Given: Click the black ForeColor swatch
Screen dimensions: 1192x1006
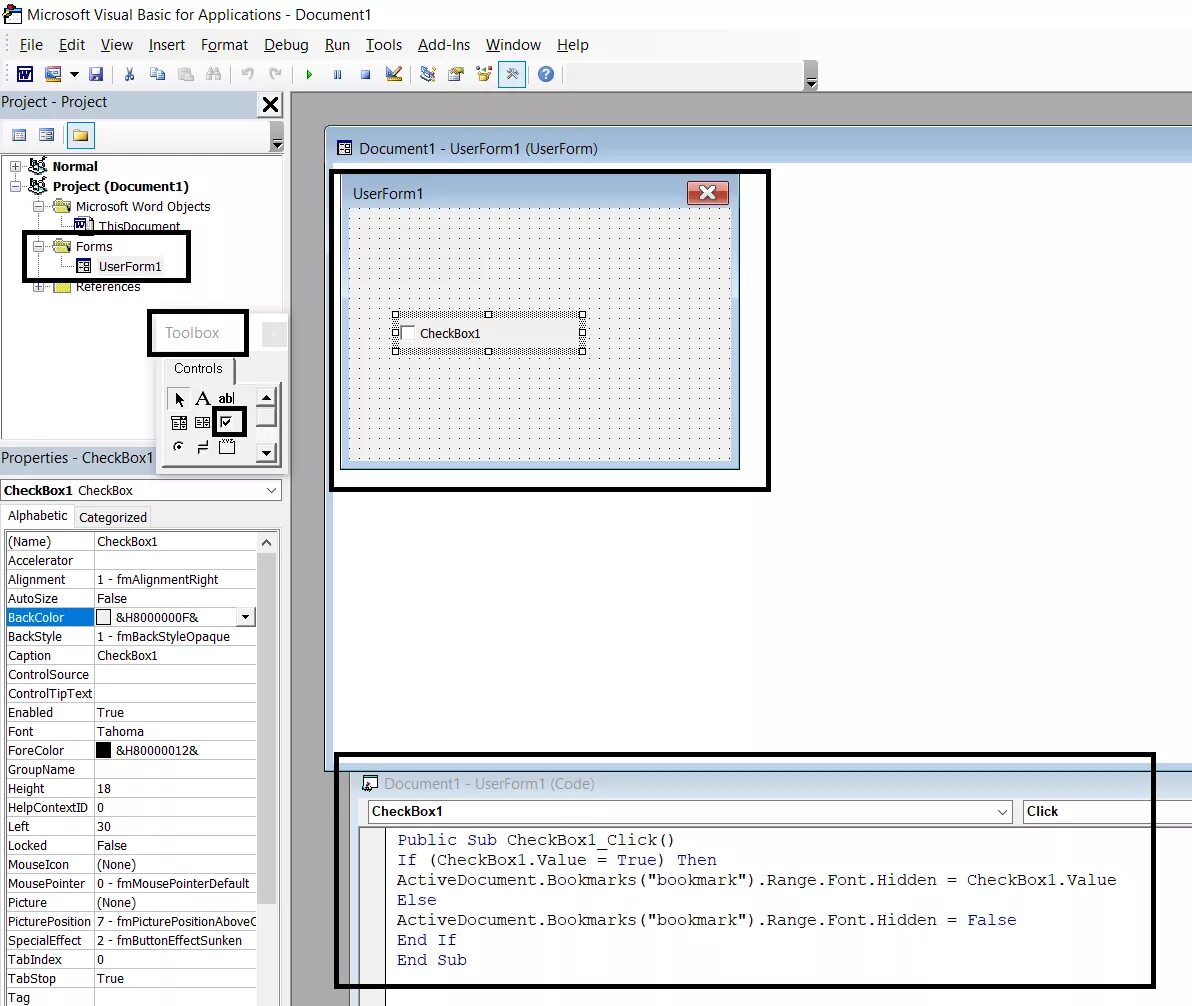Looking at the screenshot, I should pyautogui.click(x=103, y=751).
